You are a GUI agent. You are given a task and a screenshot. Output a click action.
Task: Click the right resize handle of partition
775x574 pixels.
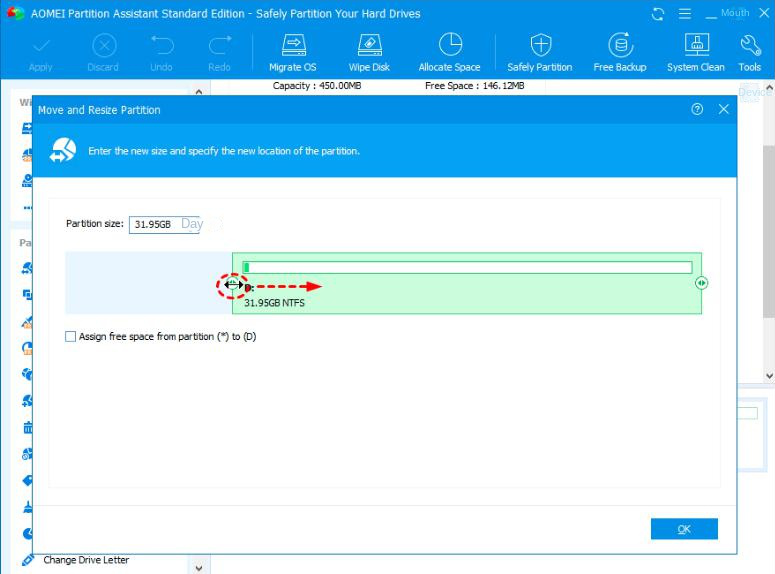702,284
